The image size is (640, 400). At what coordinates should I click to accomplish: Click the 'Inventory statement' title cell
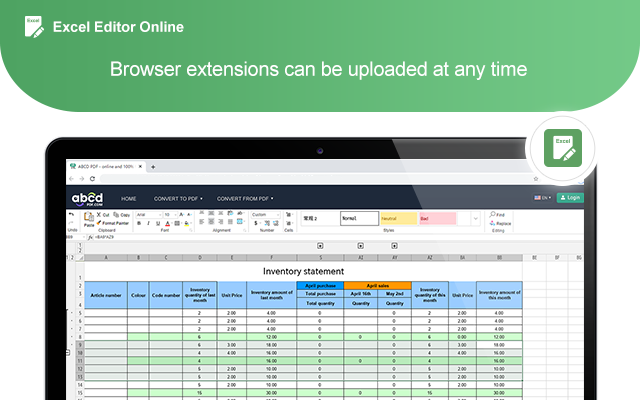(303, 271)
